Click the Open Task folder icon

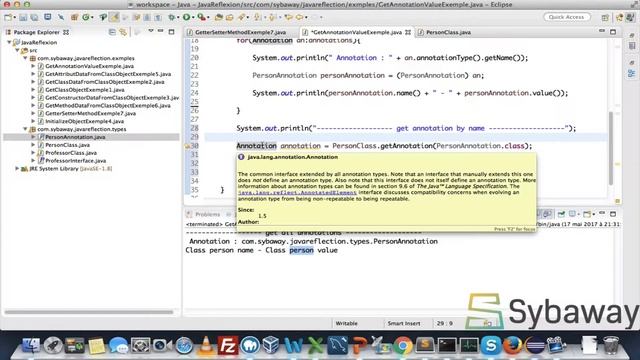229,17
